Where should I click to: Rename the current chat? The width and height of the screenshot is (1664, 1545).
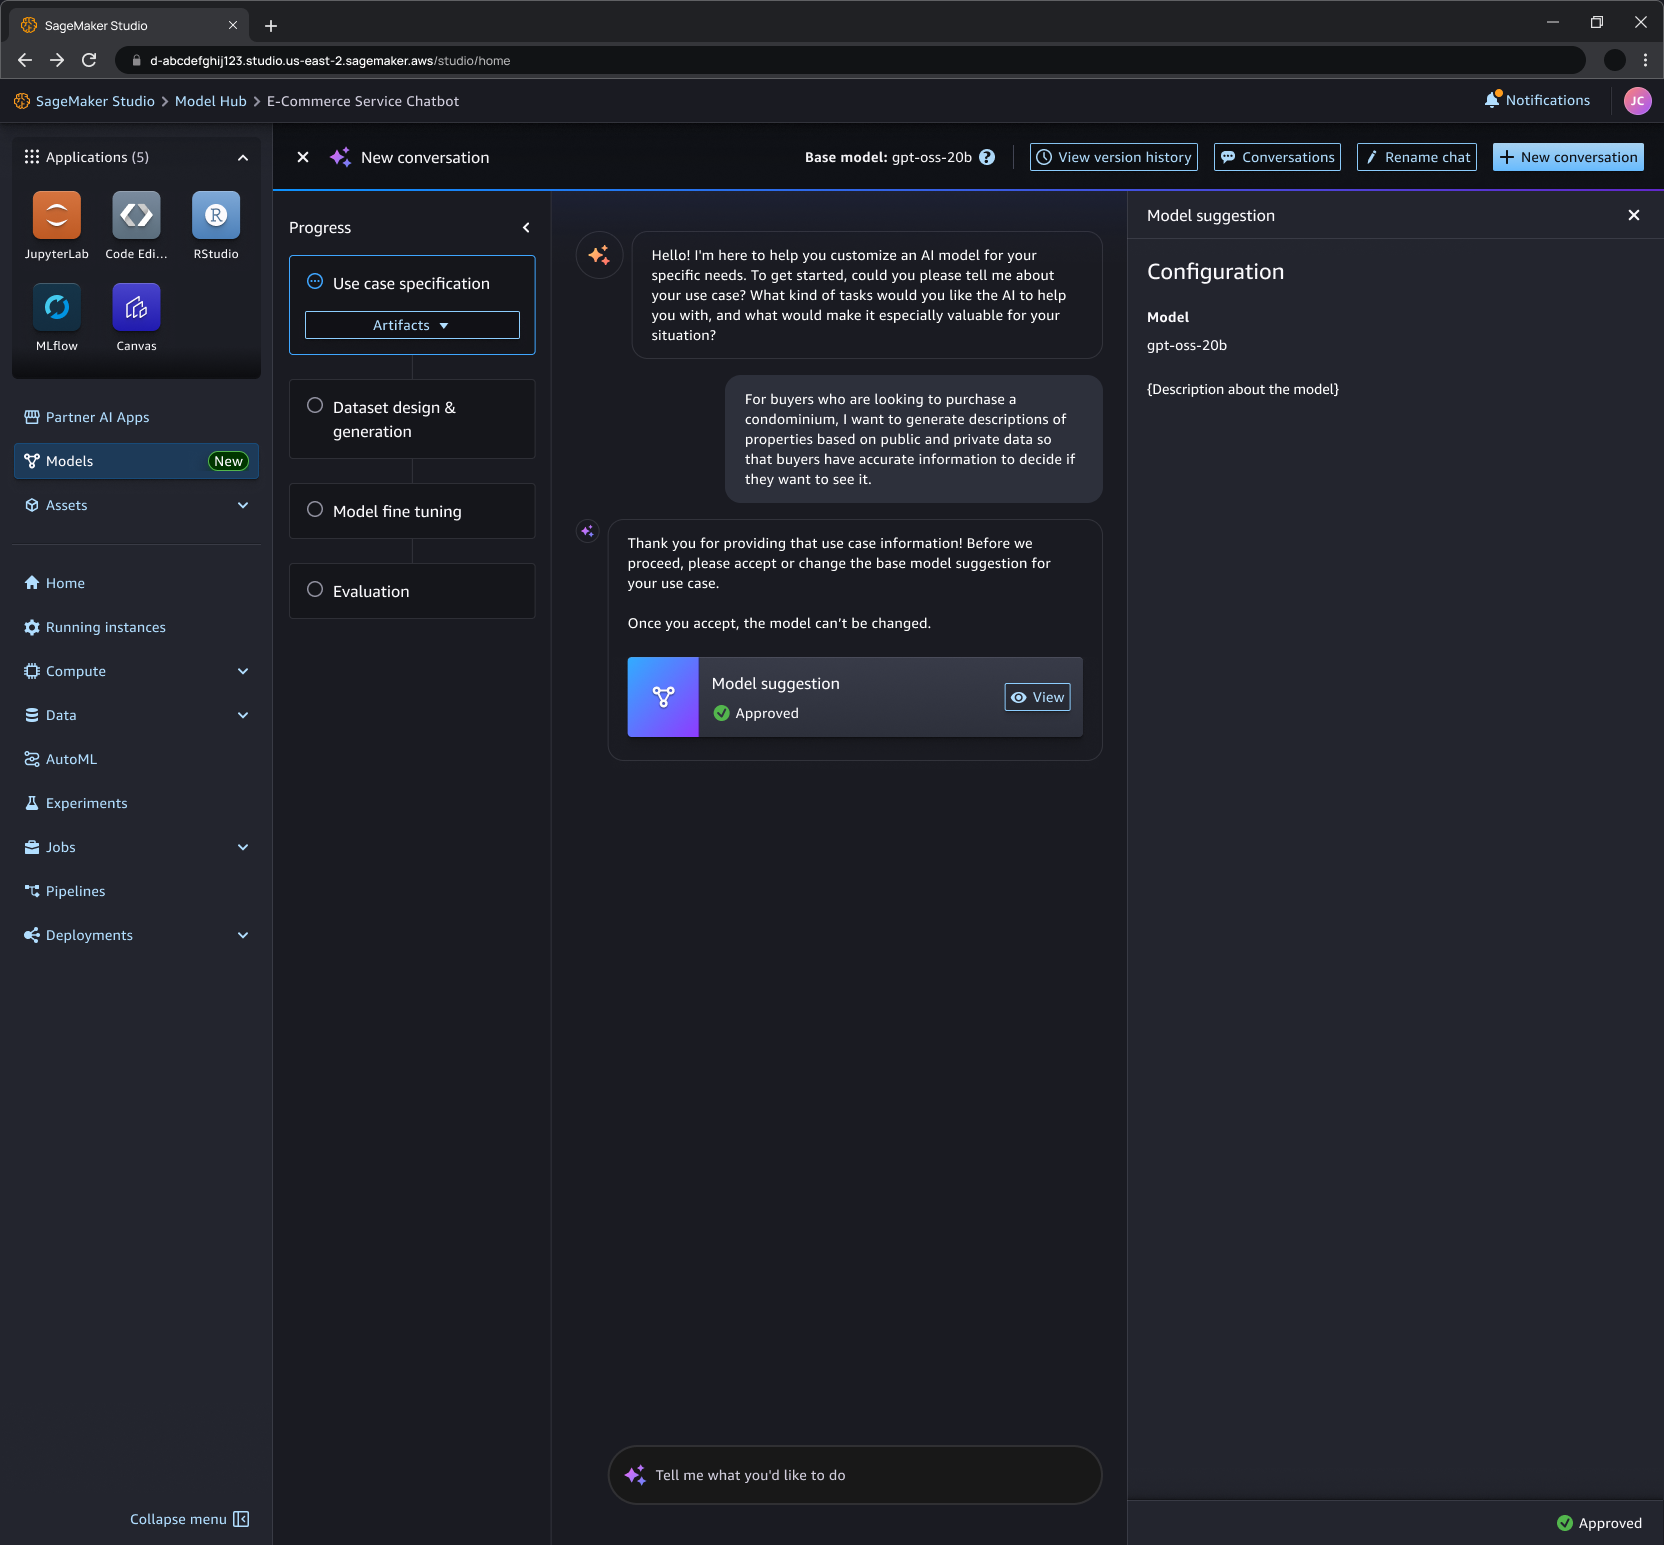(1416, 157)
